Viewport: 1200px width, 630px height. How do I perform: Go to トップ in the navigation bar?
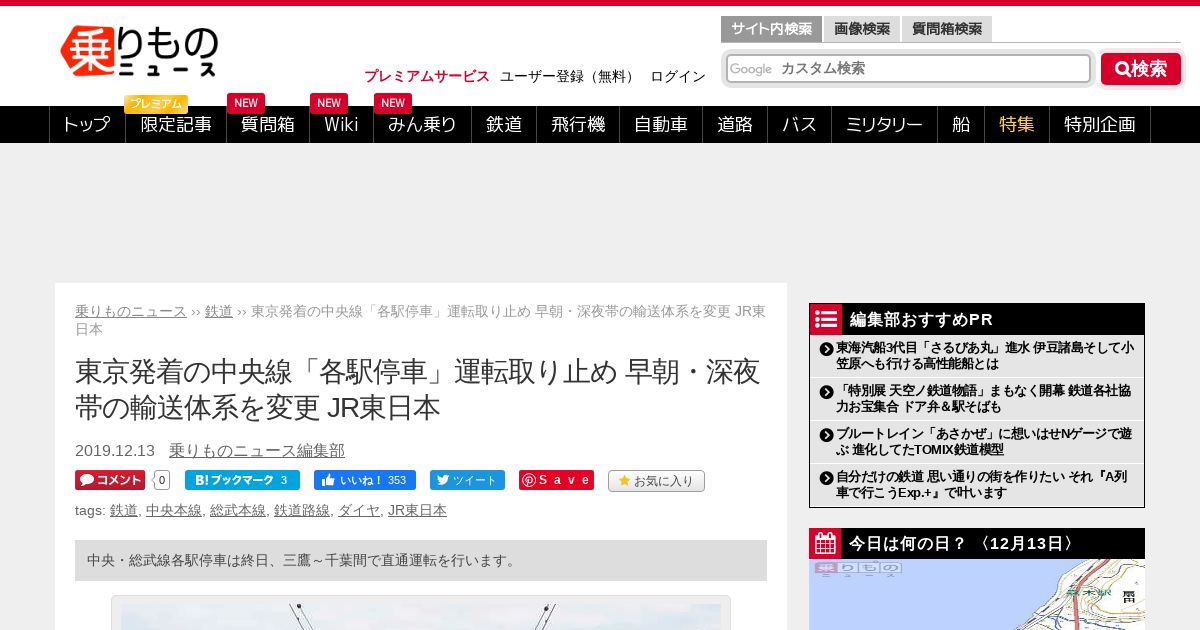[87, 124]
